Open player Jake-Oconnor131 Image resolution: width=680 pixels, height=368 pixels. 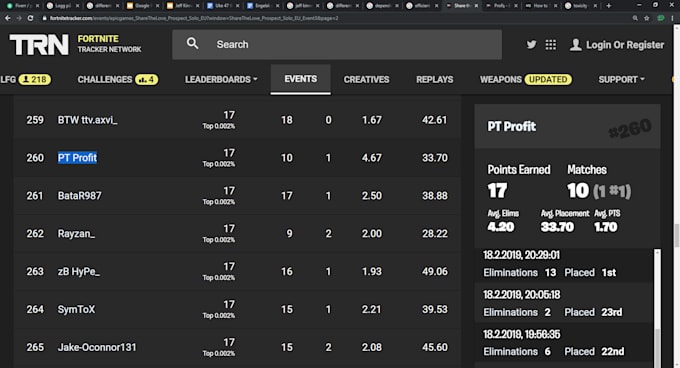click(97, 347)
